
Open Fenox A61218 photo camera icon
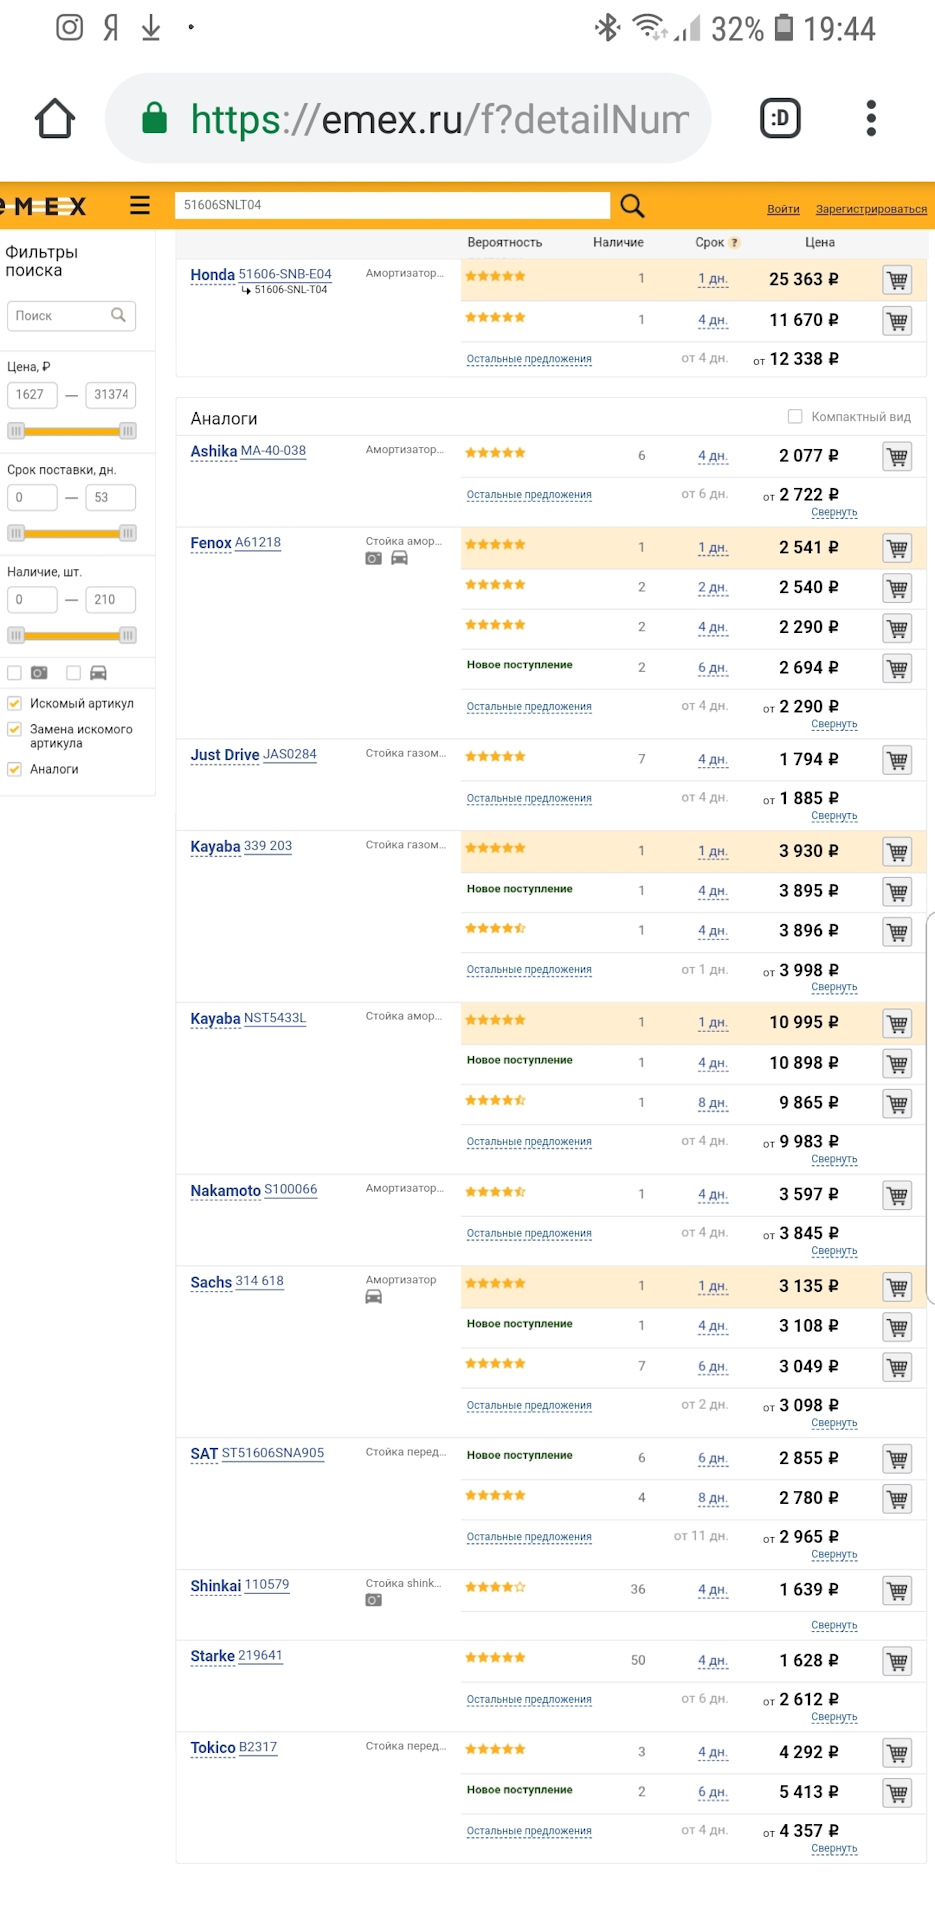point(374,558)
